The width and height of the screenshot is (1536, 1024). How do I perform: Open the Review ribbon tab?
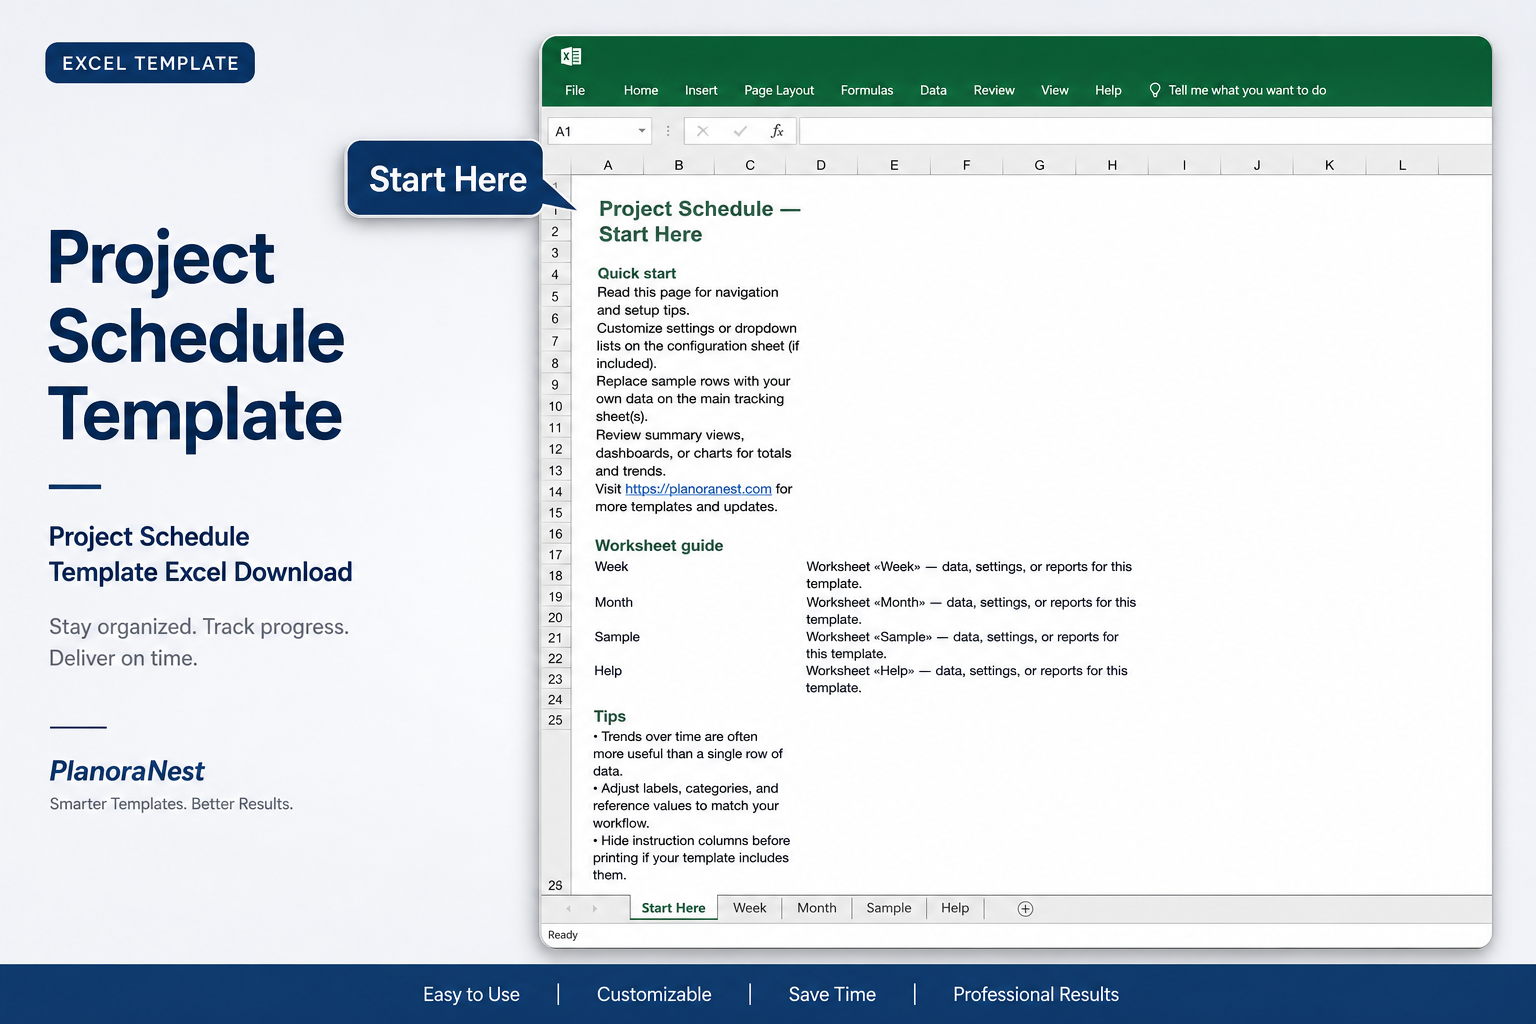point(994,90)
